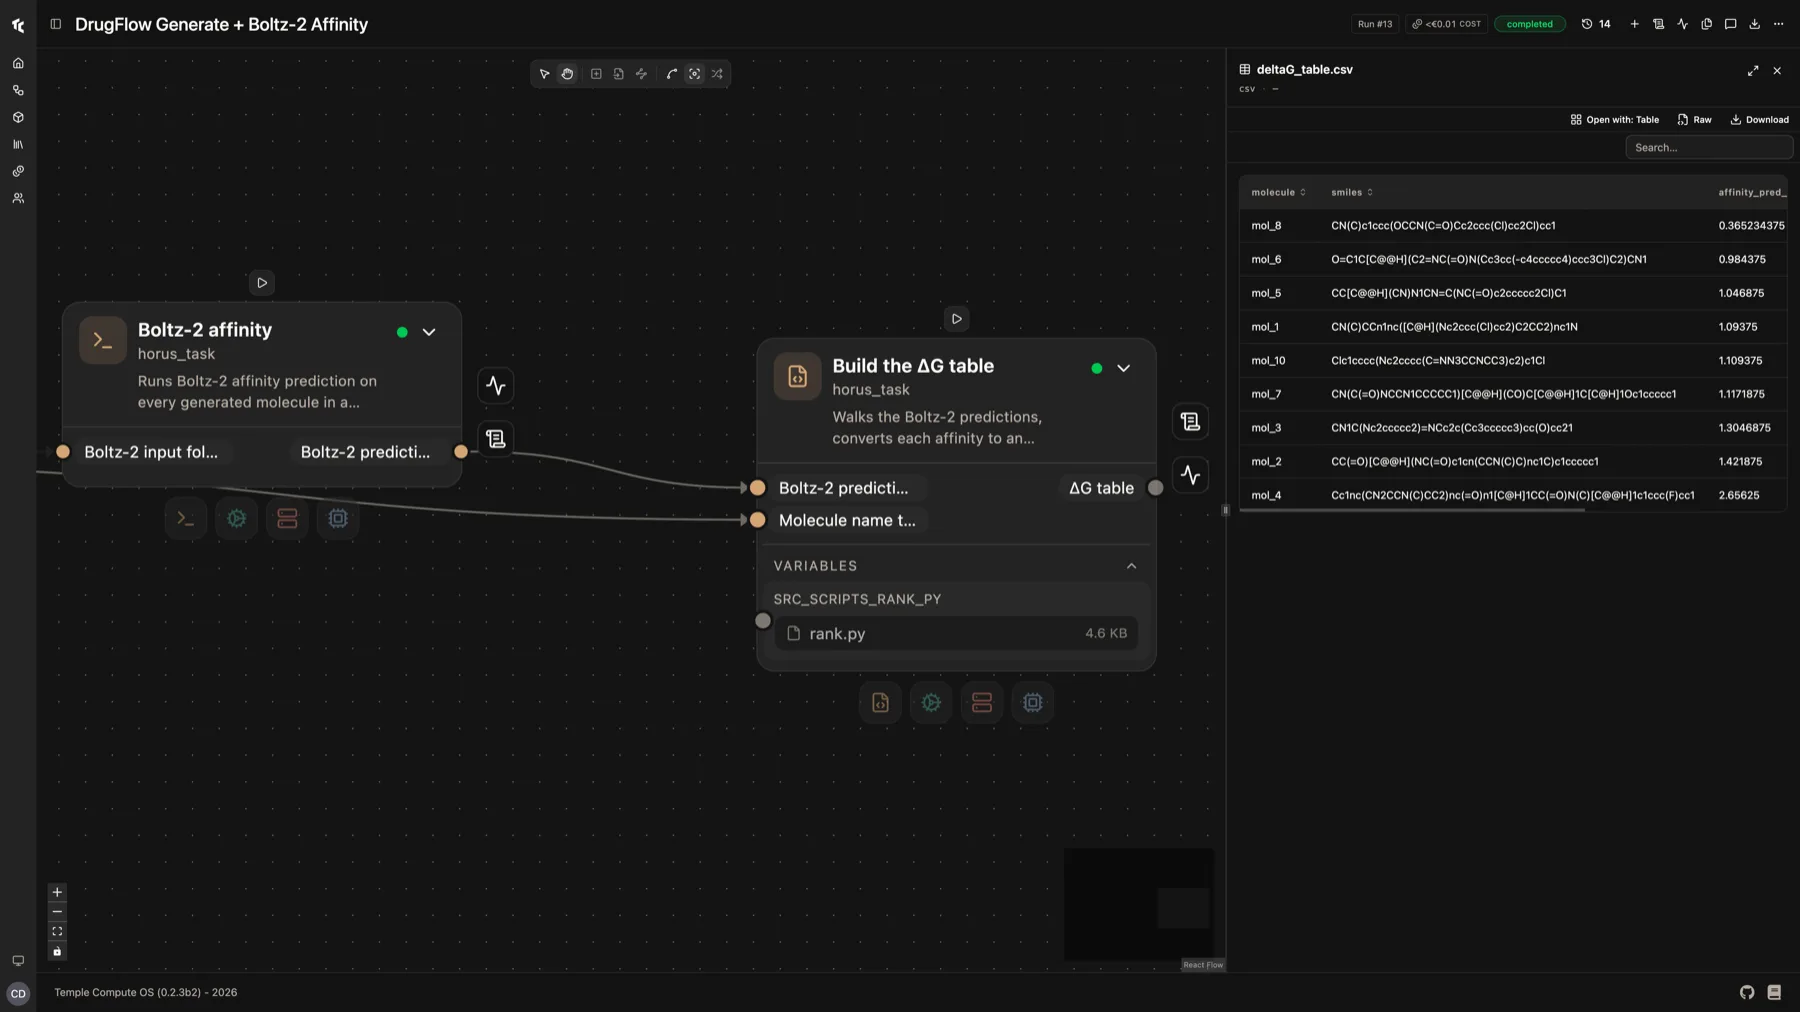Click the table Search field
Screen dimensions: 1800x1012
tap(1709, 148)
